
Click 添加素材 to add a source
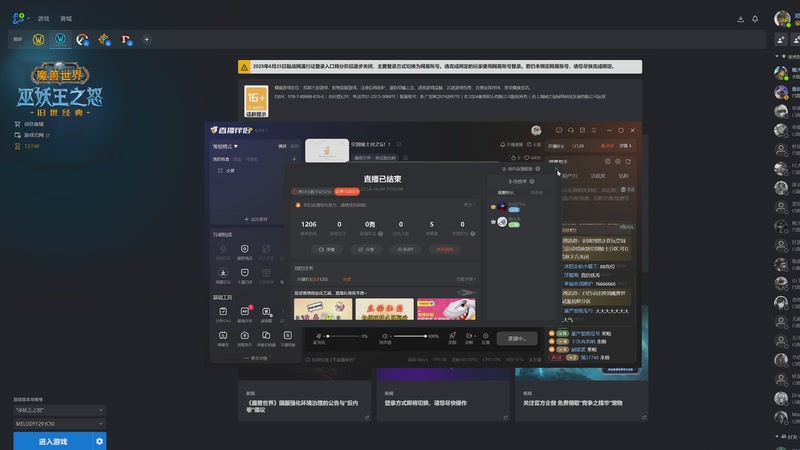[256, 219]
